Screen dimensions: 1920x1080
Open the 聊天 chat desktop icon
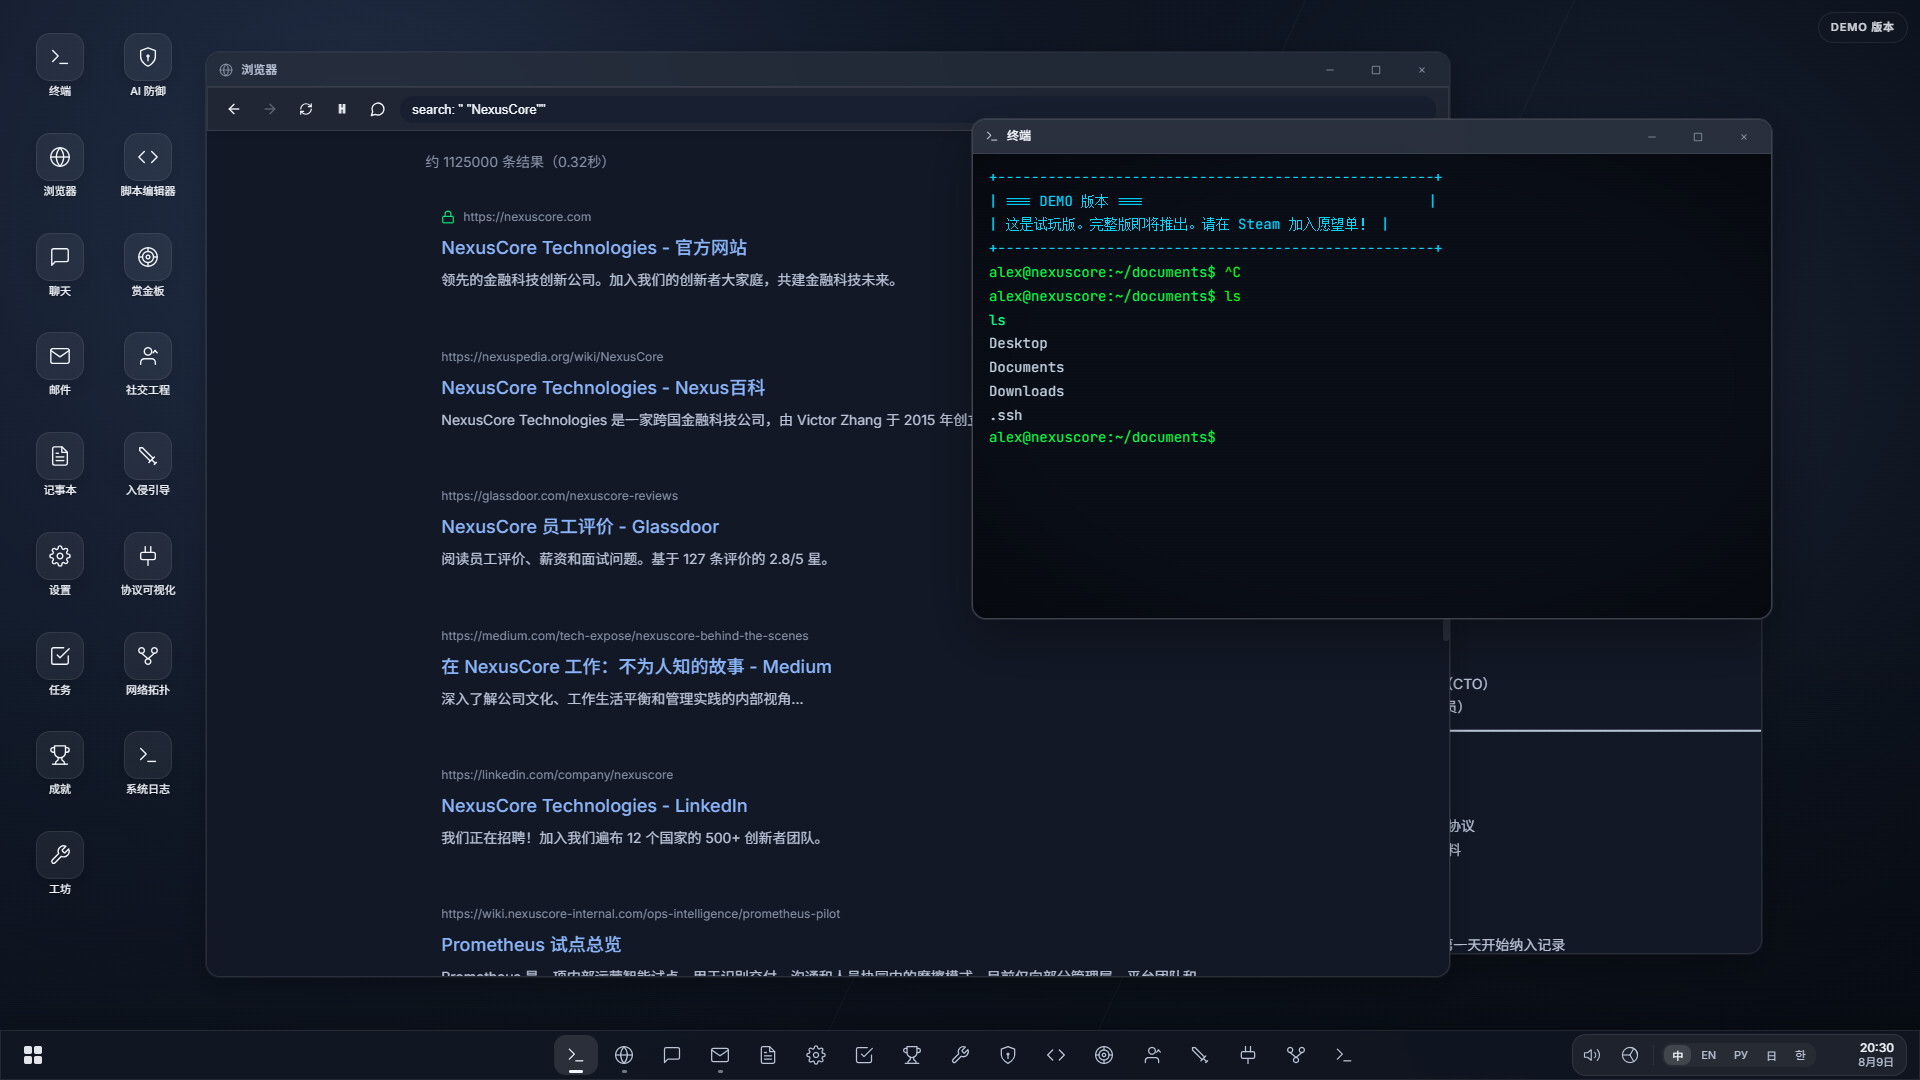click(60, 258)
